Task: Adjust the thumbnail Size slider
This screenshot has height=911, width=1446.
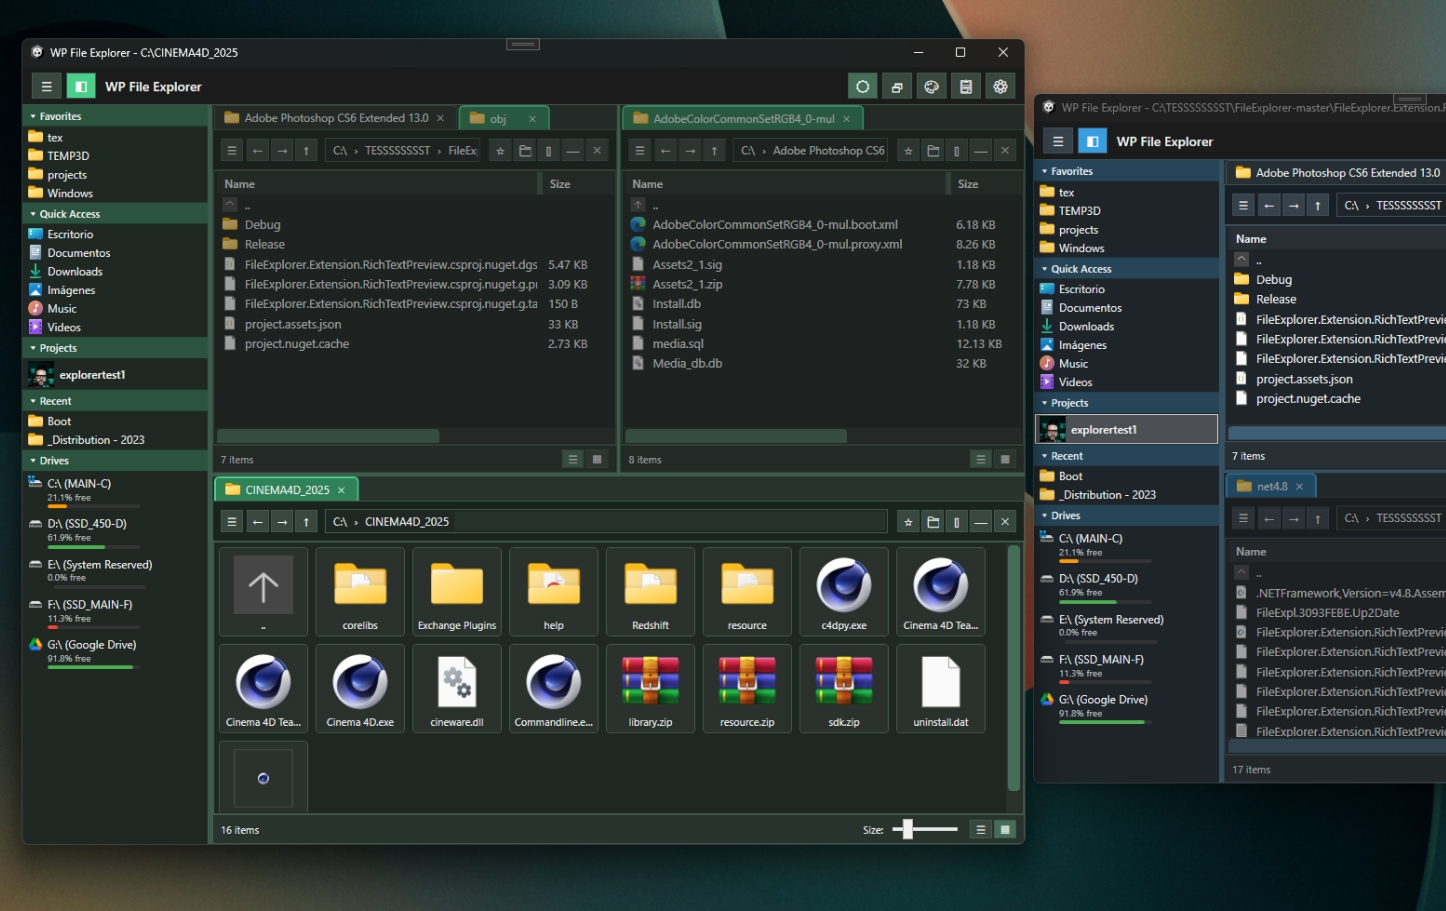Action: tap(908, 829)
